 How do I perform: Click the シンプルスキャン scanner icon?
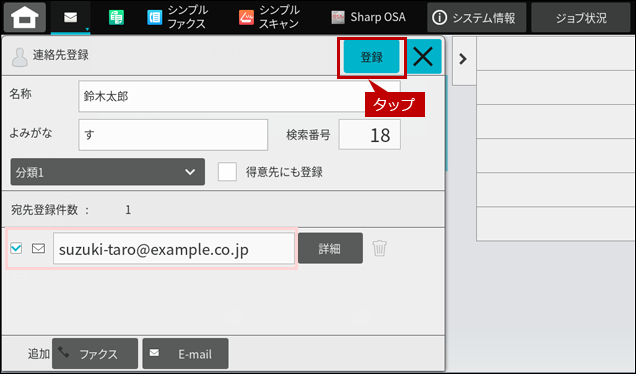[x=246, y=17]
